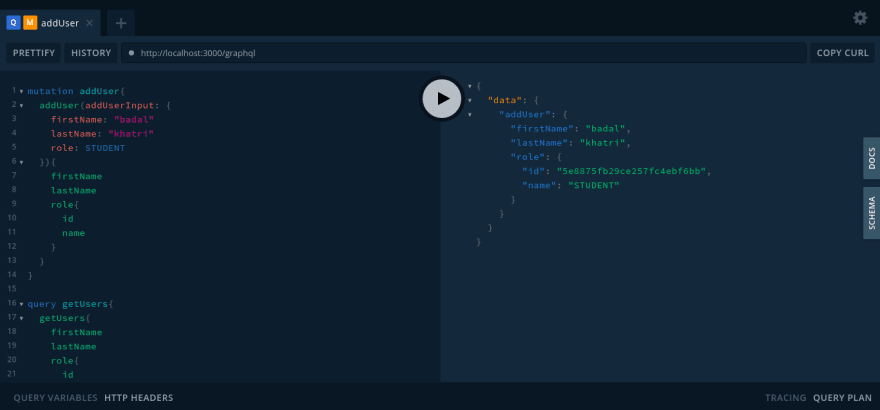Image resolution: width=880 pixels, height=410 pixels.
Task: Click name field on line 11
Action: point(74,233)
